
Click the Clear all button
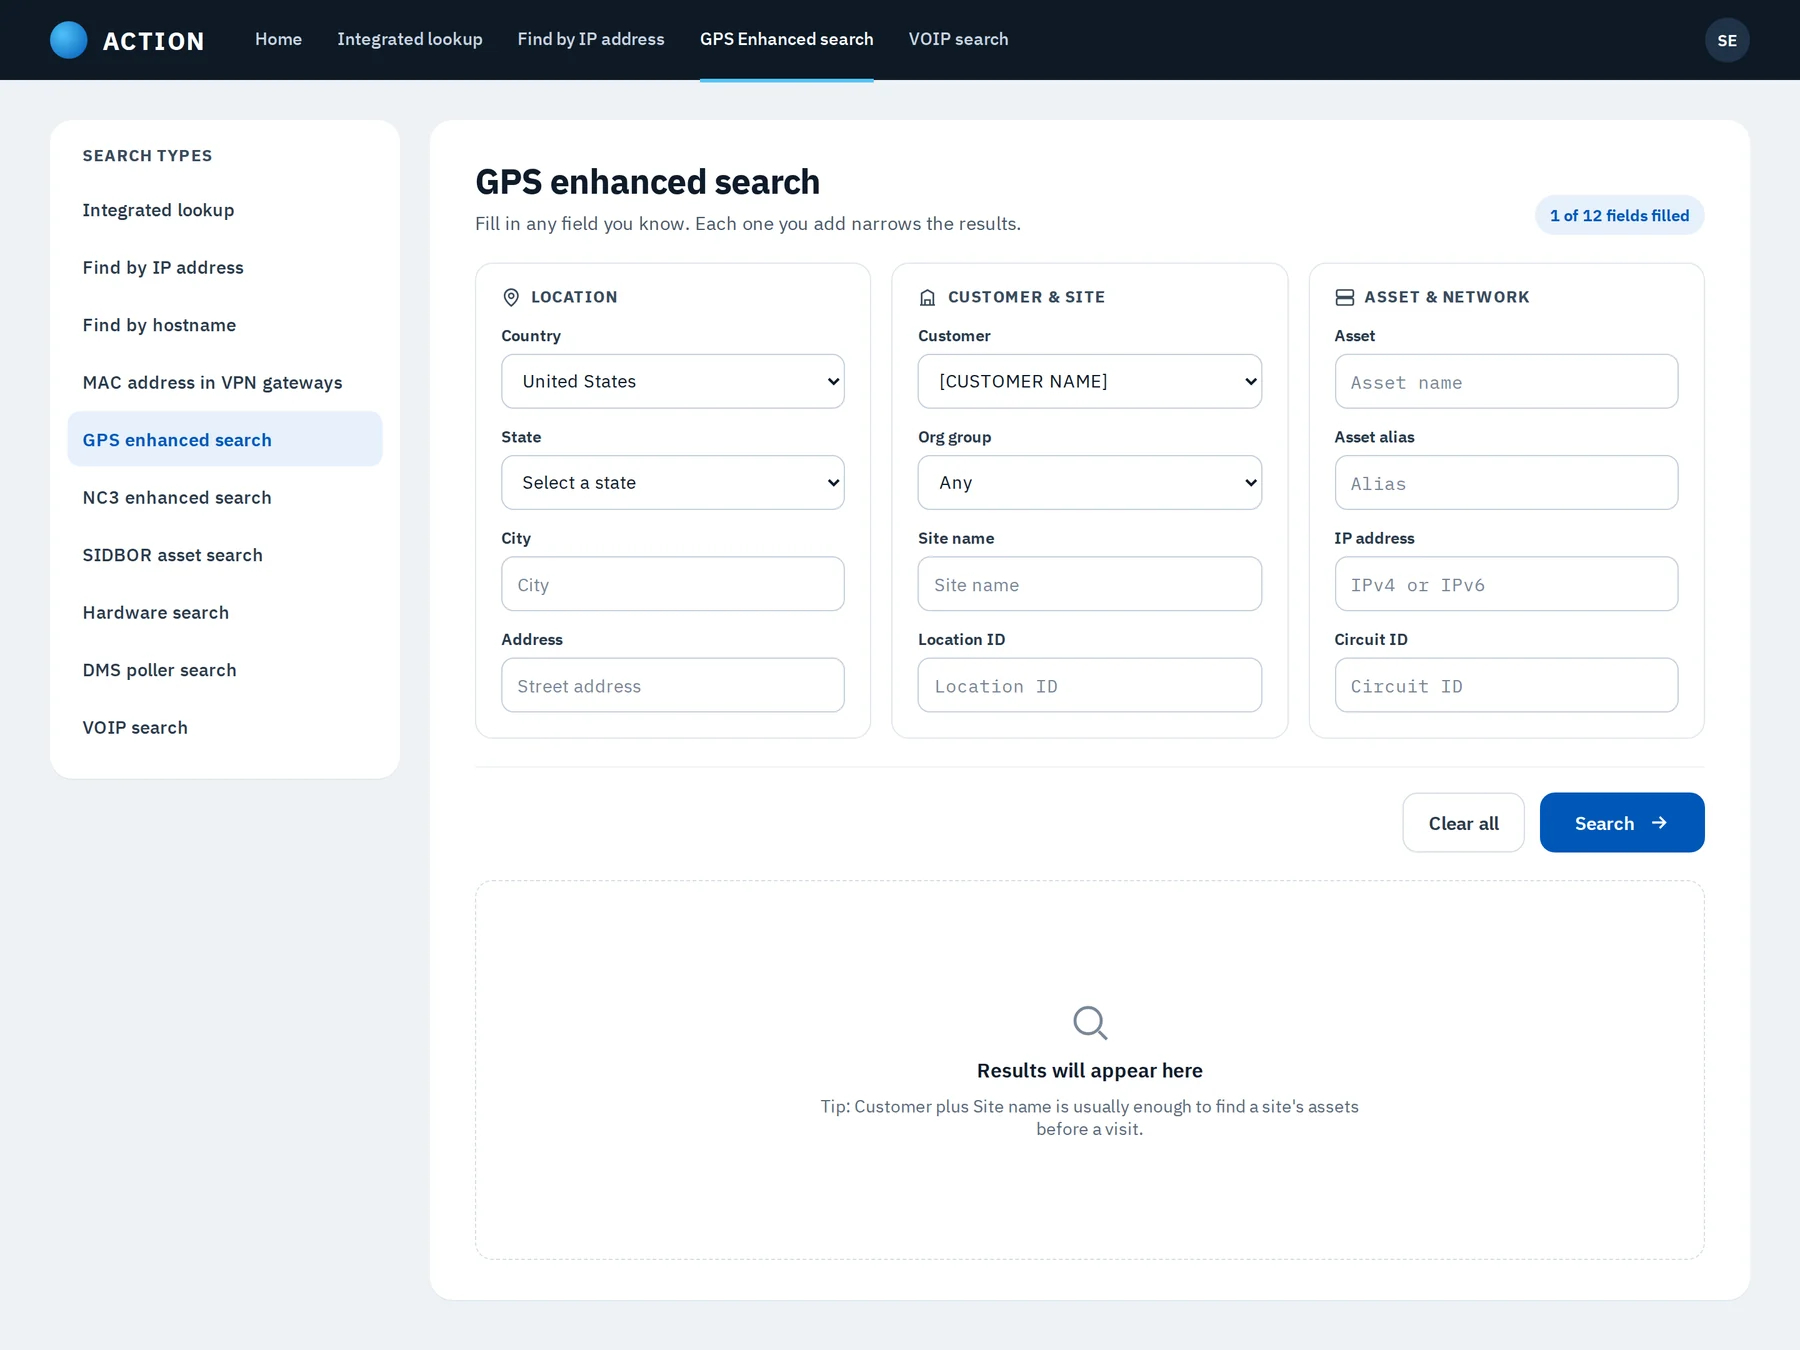(x=1463, y=823)
